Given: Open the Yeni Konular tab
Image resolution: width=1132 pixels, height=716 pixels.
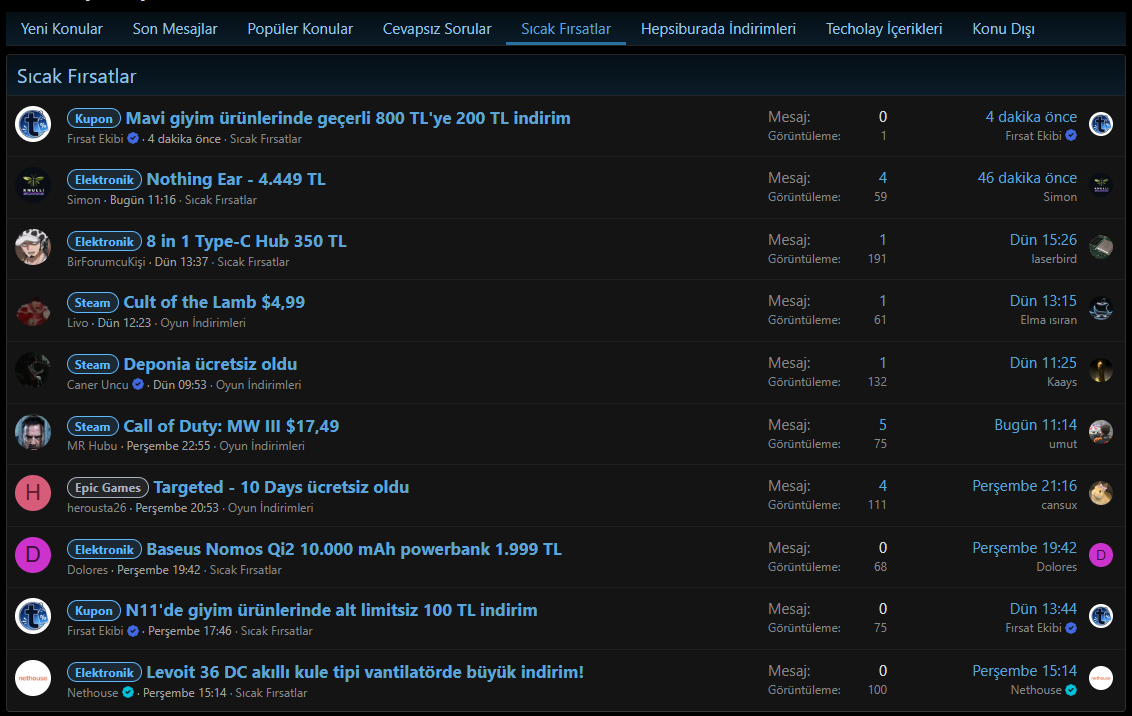Looking at the screenshot, I should point(61,29).
